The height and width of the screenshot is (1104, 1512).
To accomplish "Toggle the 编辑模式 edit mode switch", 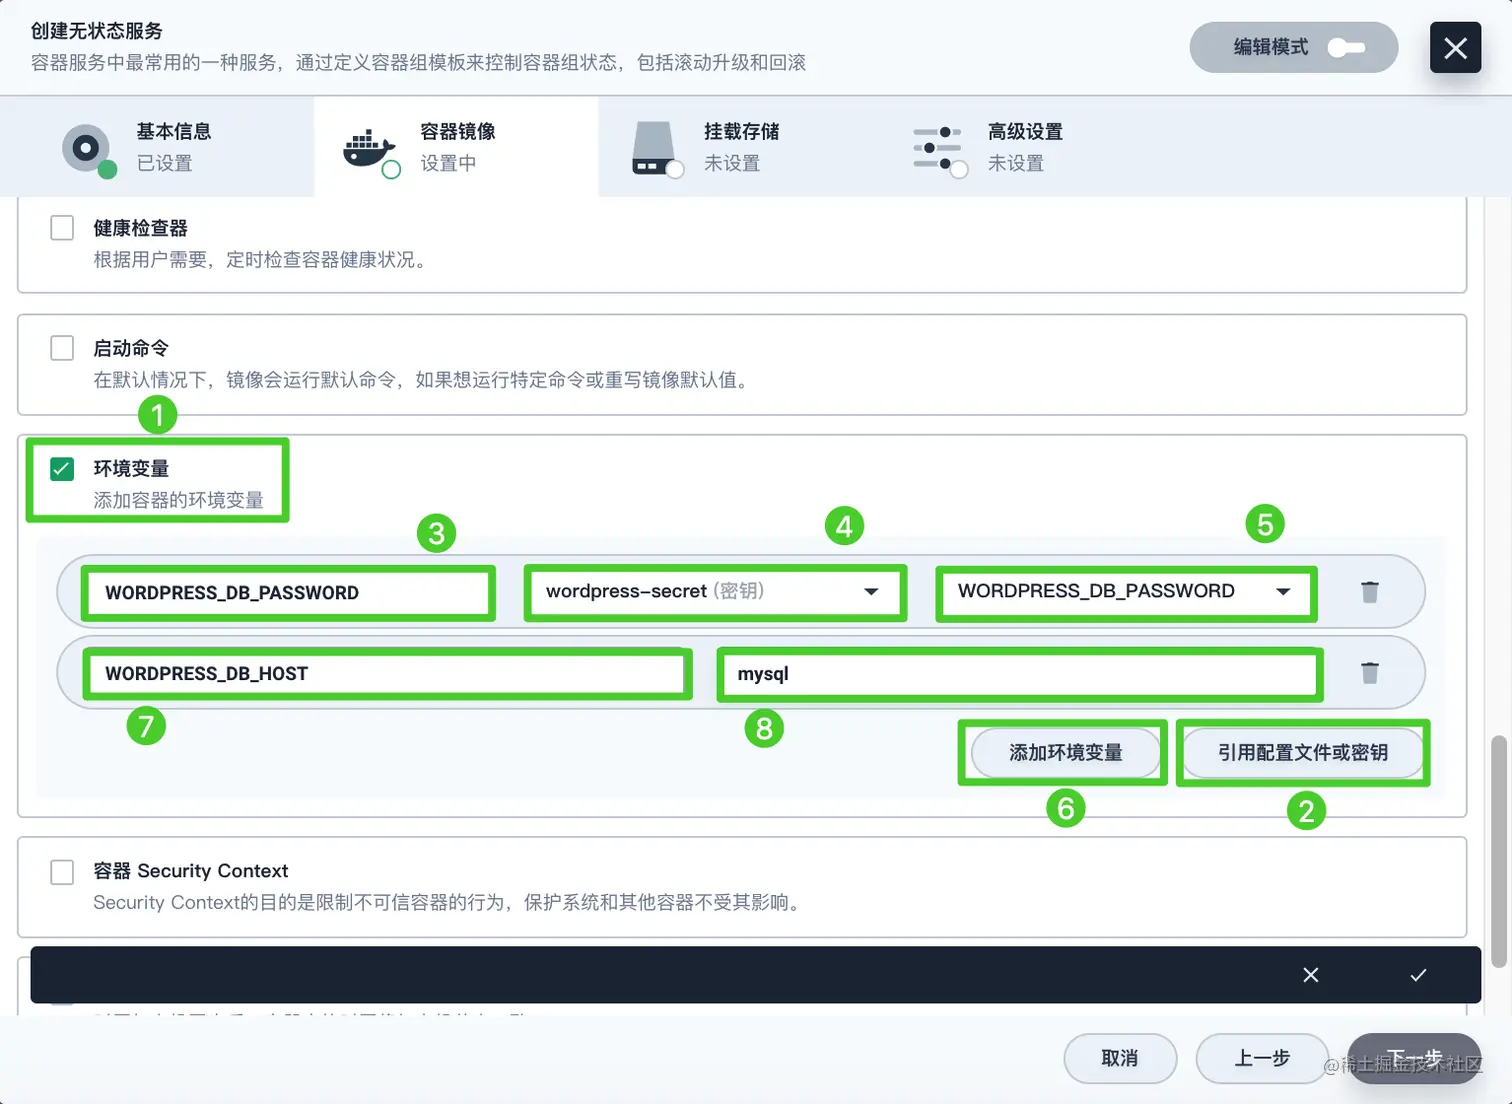I will point(1346,47).
